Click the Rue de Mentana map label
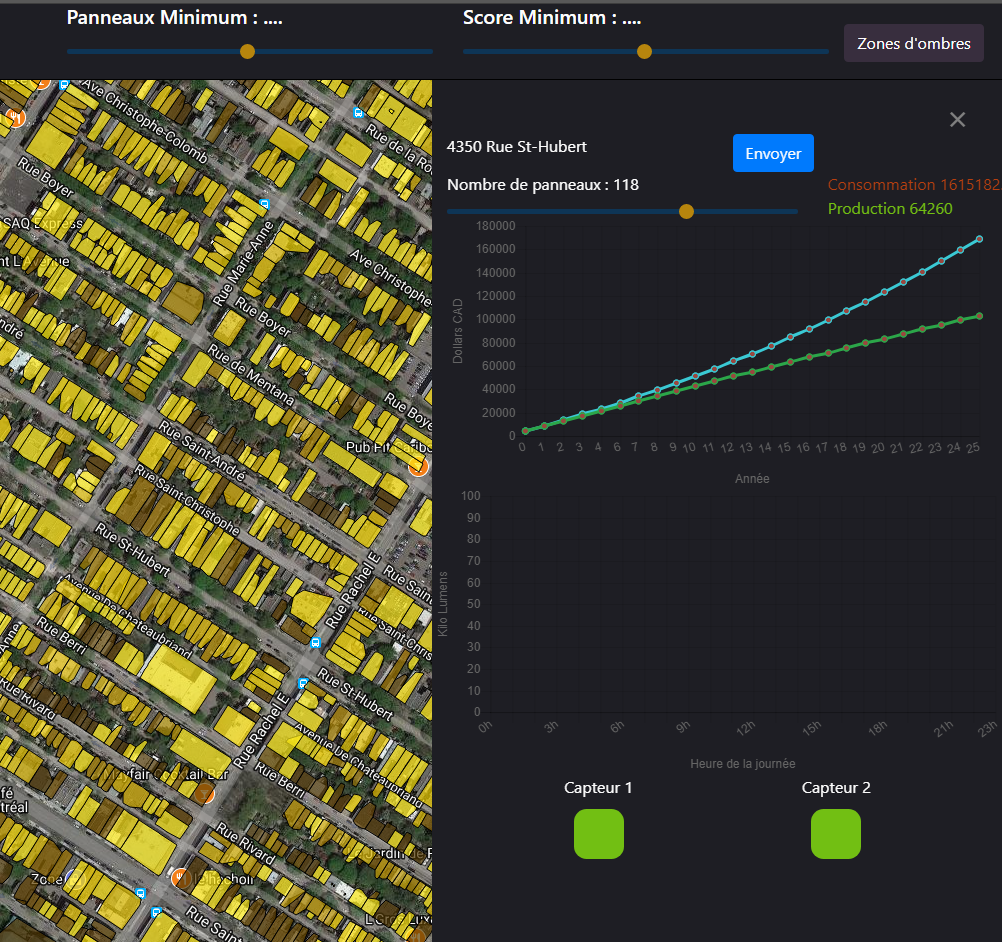Viewport: 1002px width, 942px height. [250, 375]
